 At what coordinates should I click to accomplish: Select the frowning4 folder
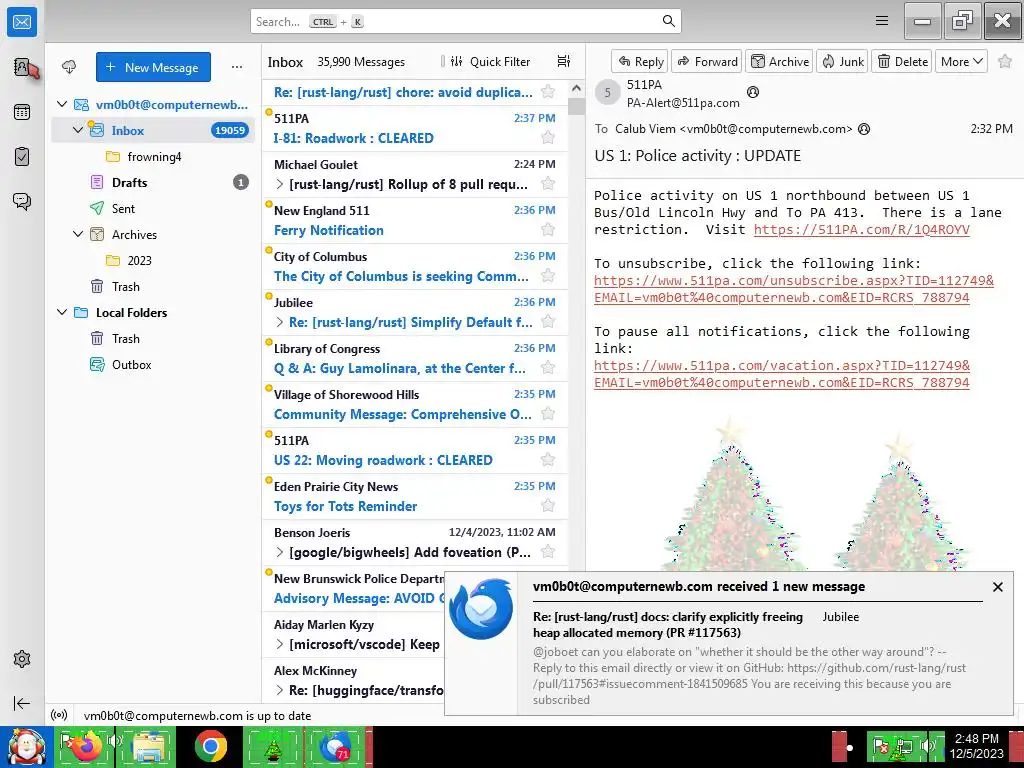153,157
